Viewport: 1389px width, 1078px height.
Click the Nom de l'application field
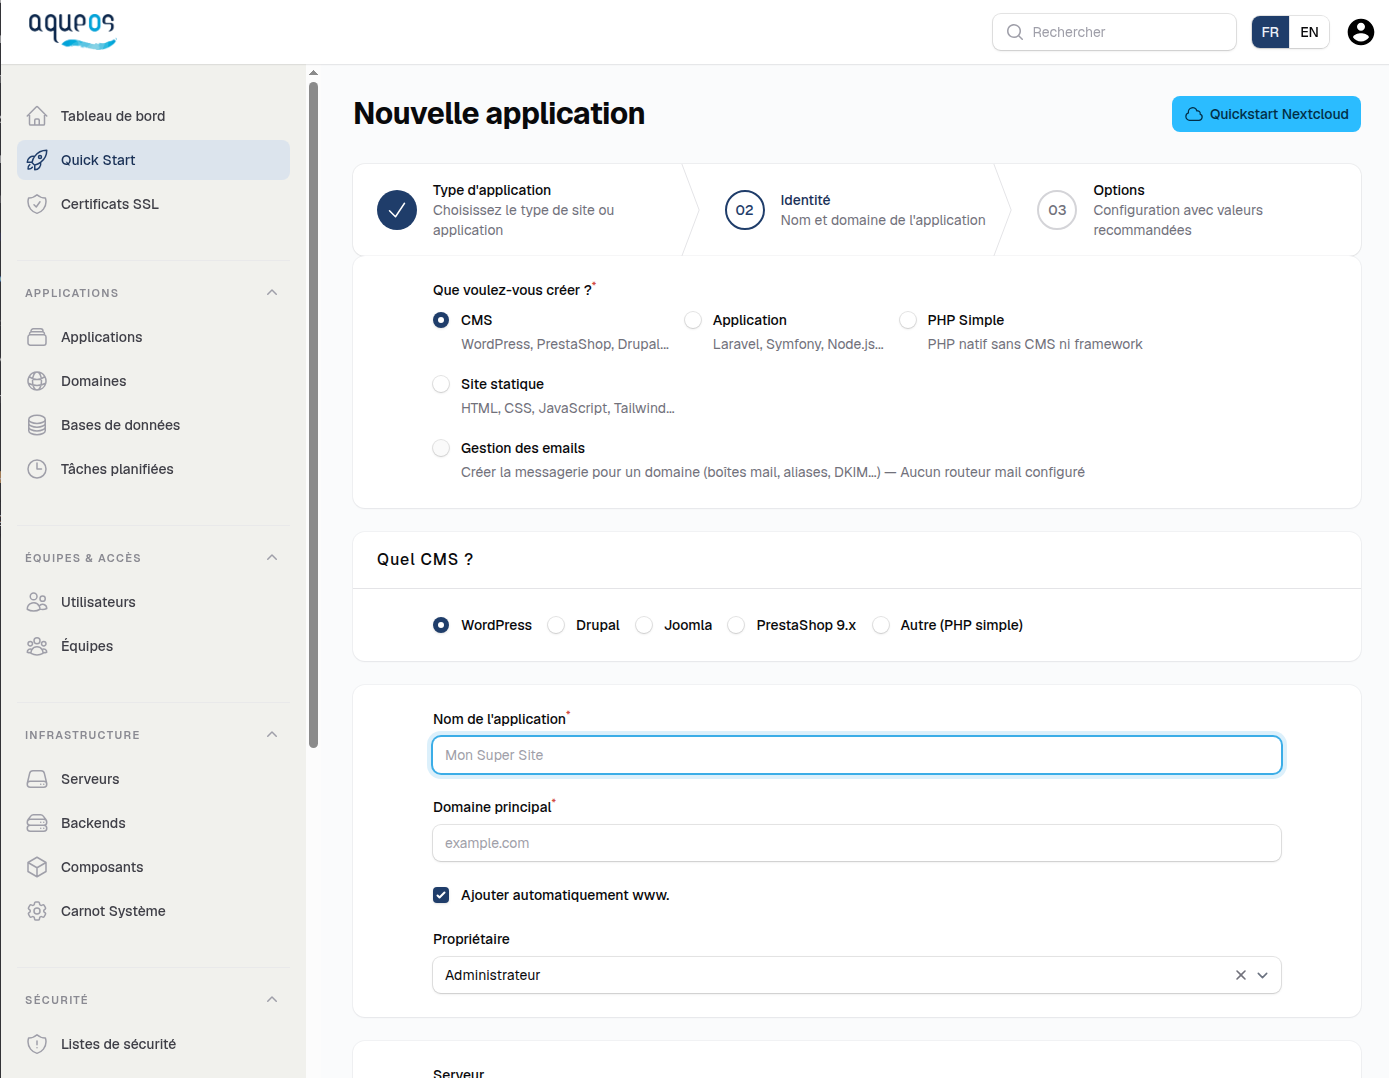(857, 755)
